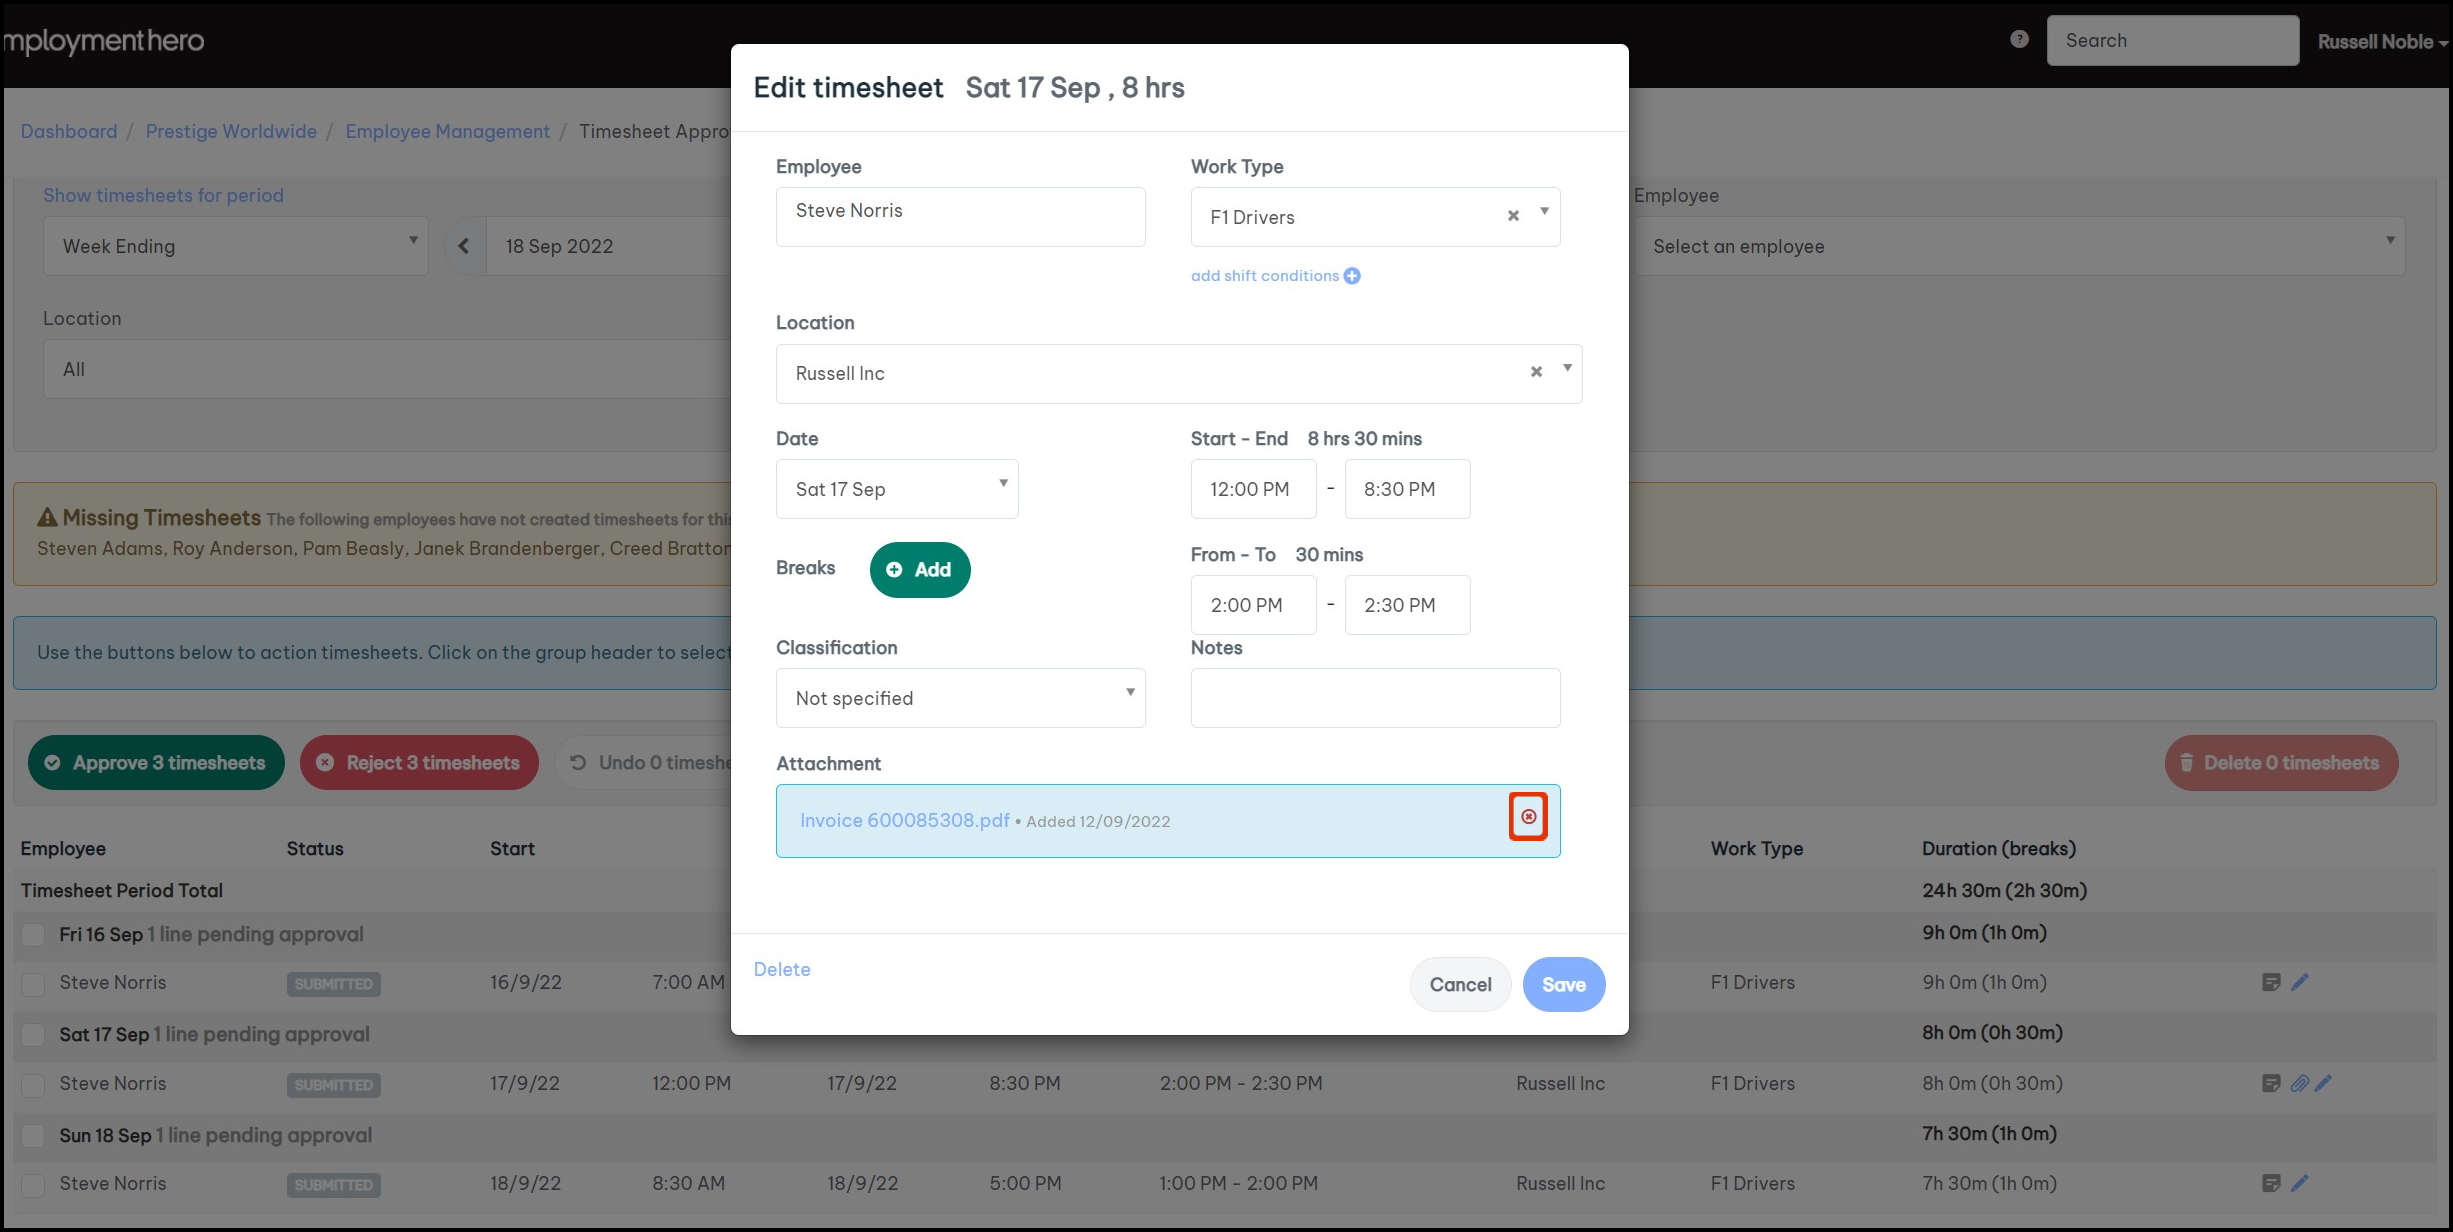Click the Save button in the dialog

[x=1563, y=984]
